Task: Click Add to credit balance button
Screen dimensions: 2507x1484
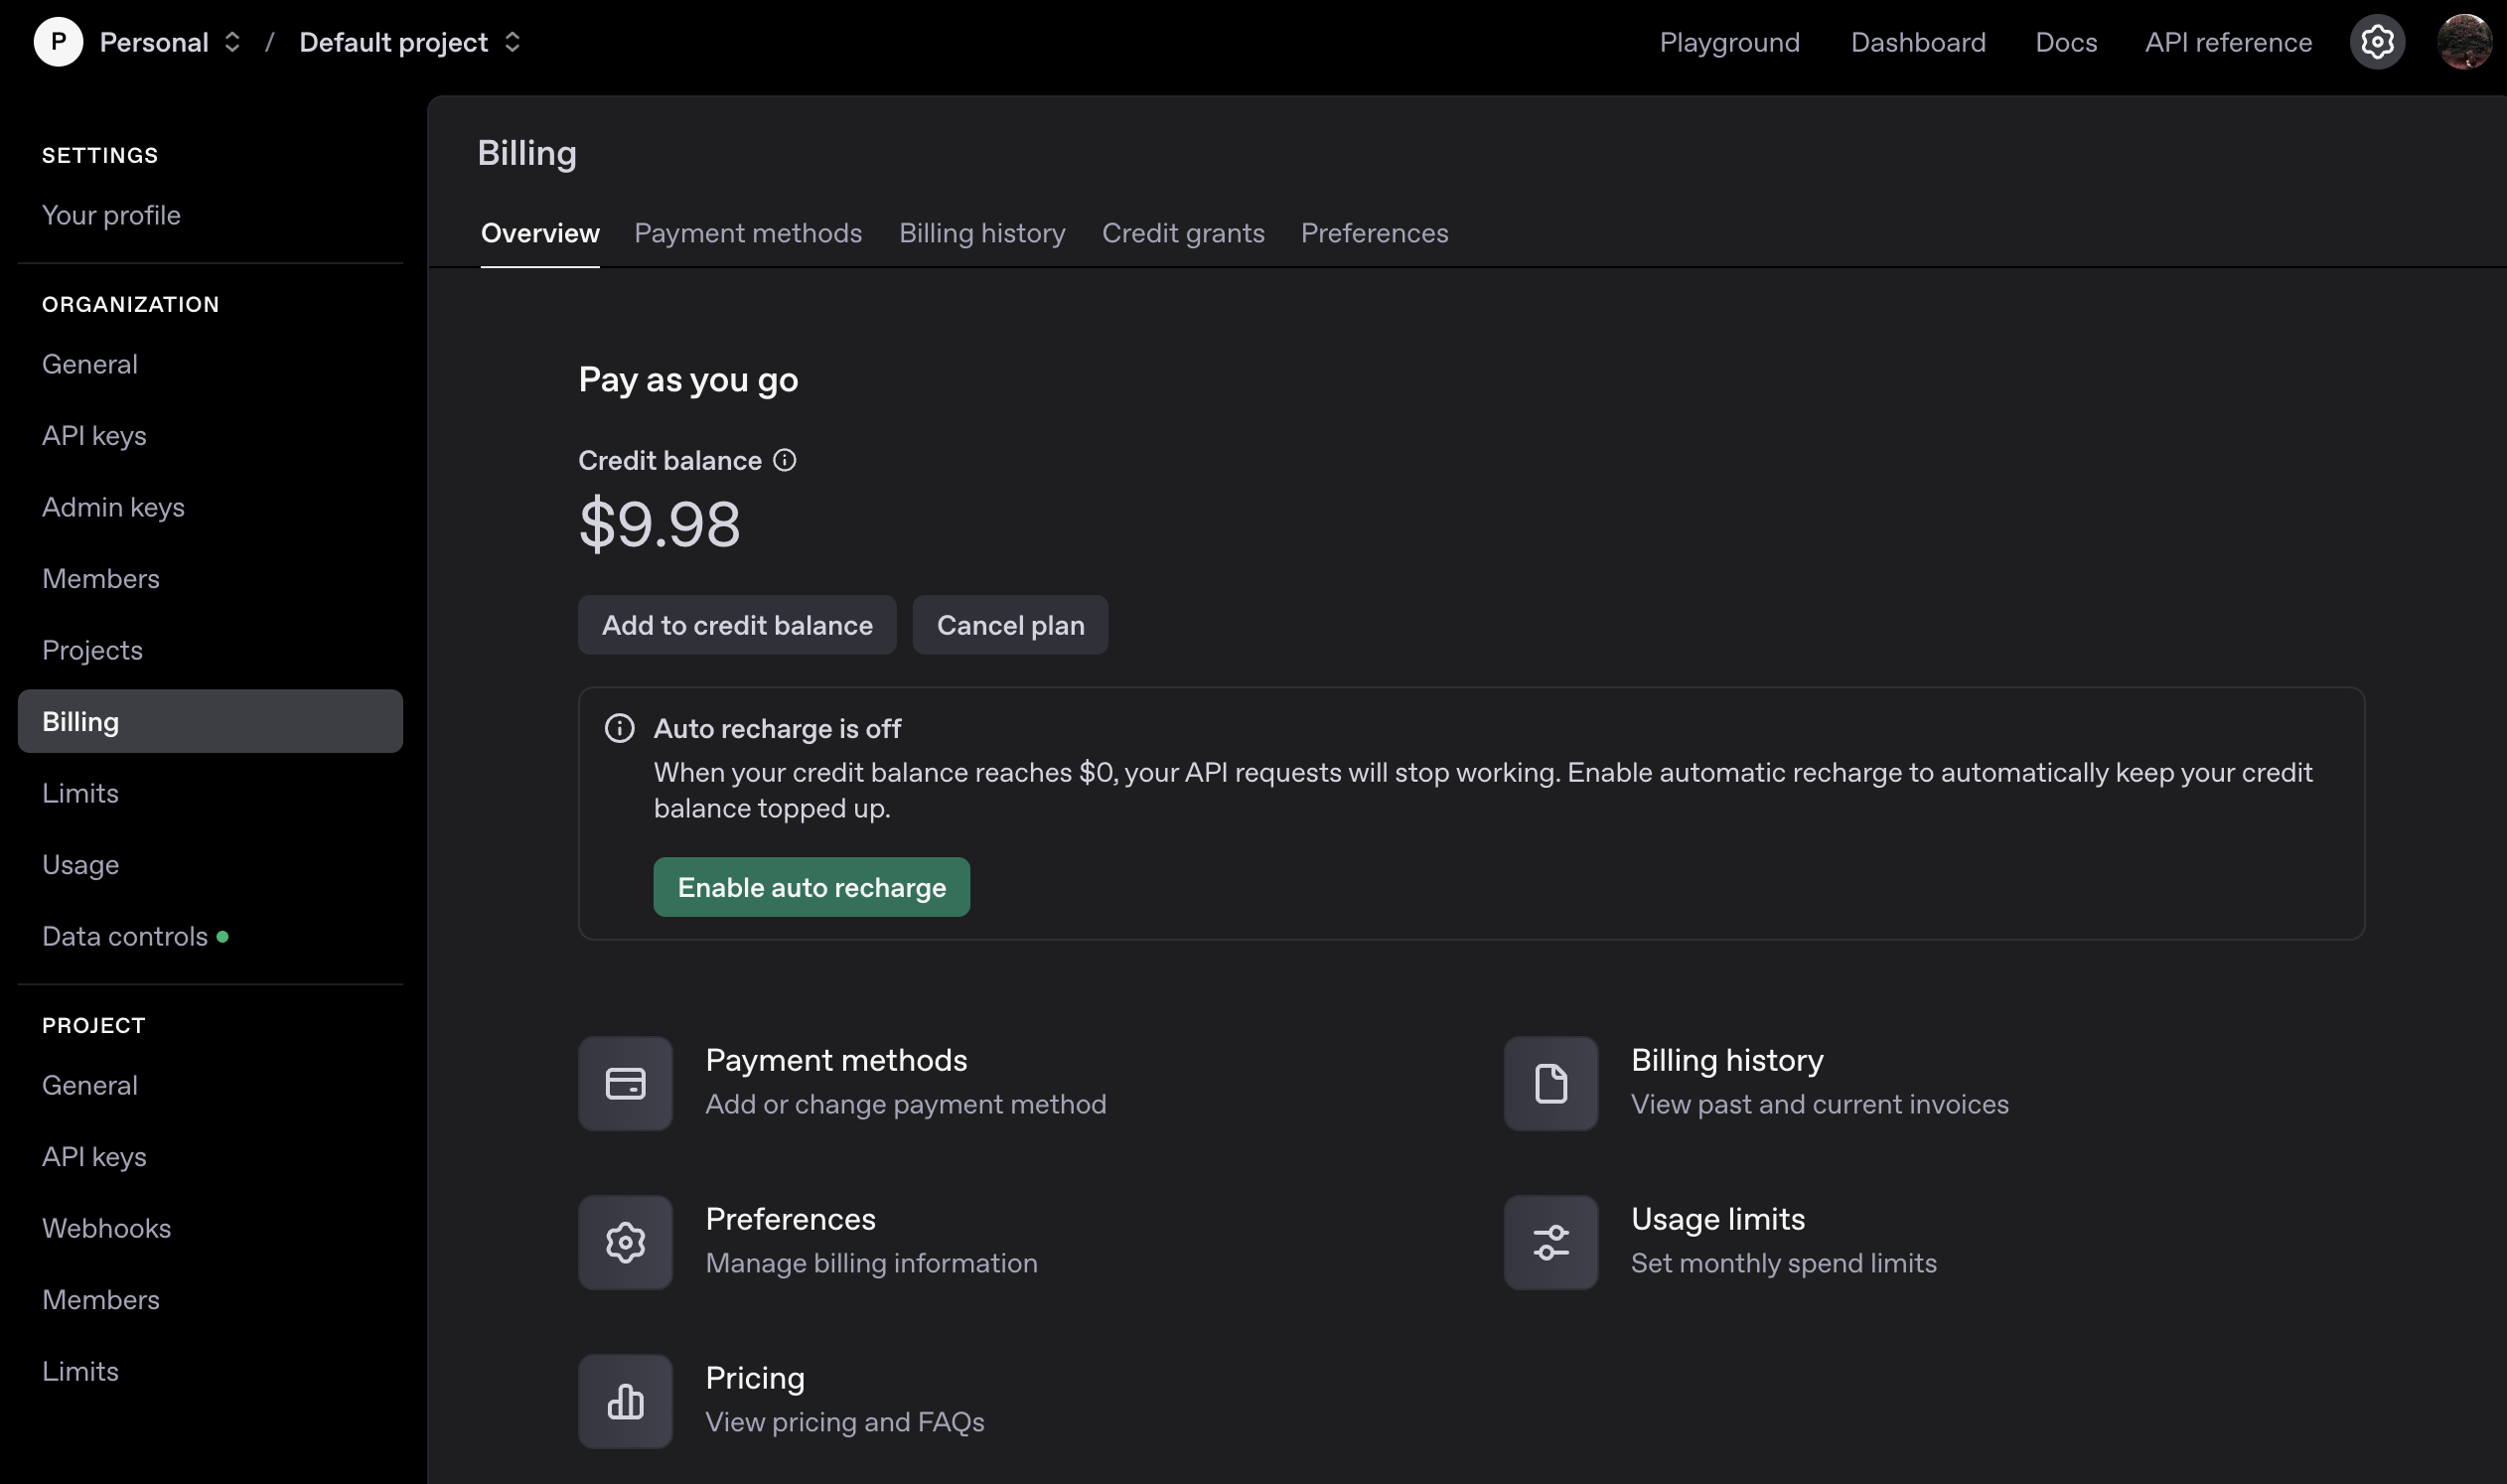Action: (x=736, y=625)
